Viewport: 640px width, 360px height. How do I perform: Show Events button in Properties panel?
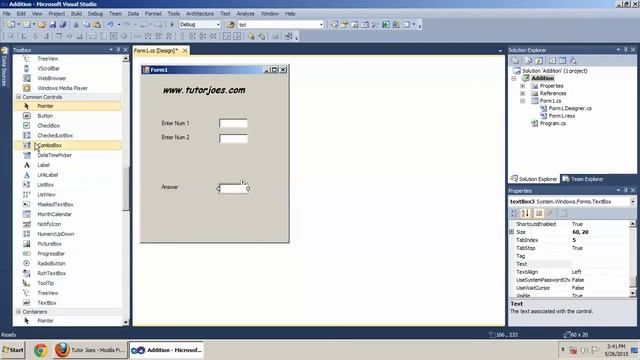pyautogui.click(x=549, y=213)
